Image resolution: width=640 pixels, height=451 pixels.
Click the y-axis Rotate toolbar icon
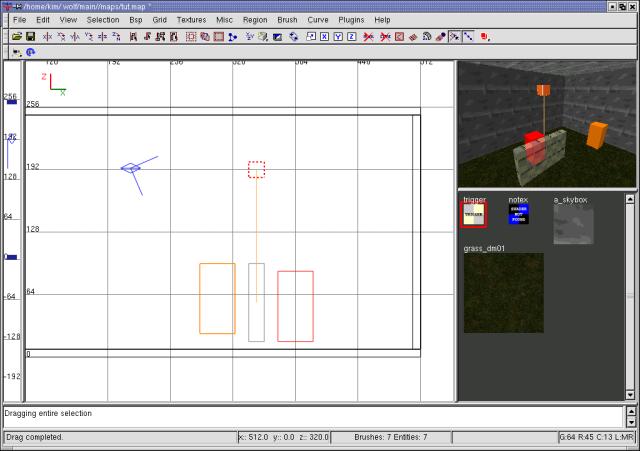click(89, 37)
